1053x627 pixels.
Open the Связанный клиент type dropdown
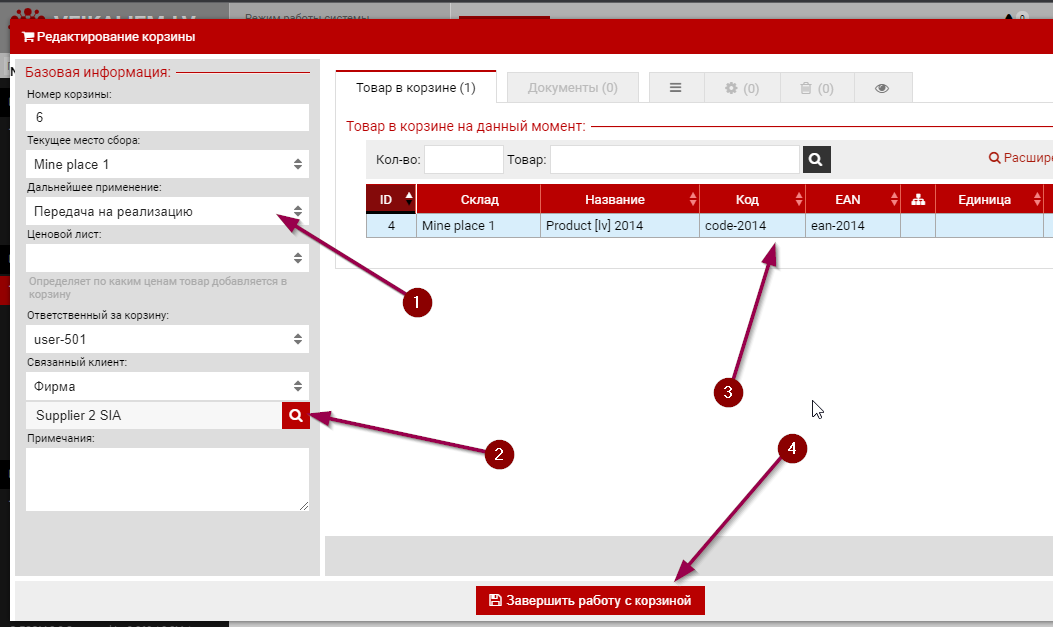click(167, 386)
